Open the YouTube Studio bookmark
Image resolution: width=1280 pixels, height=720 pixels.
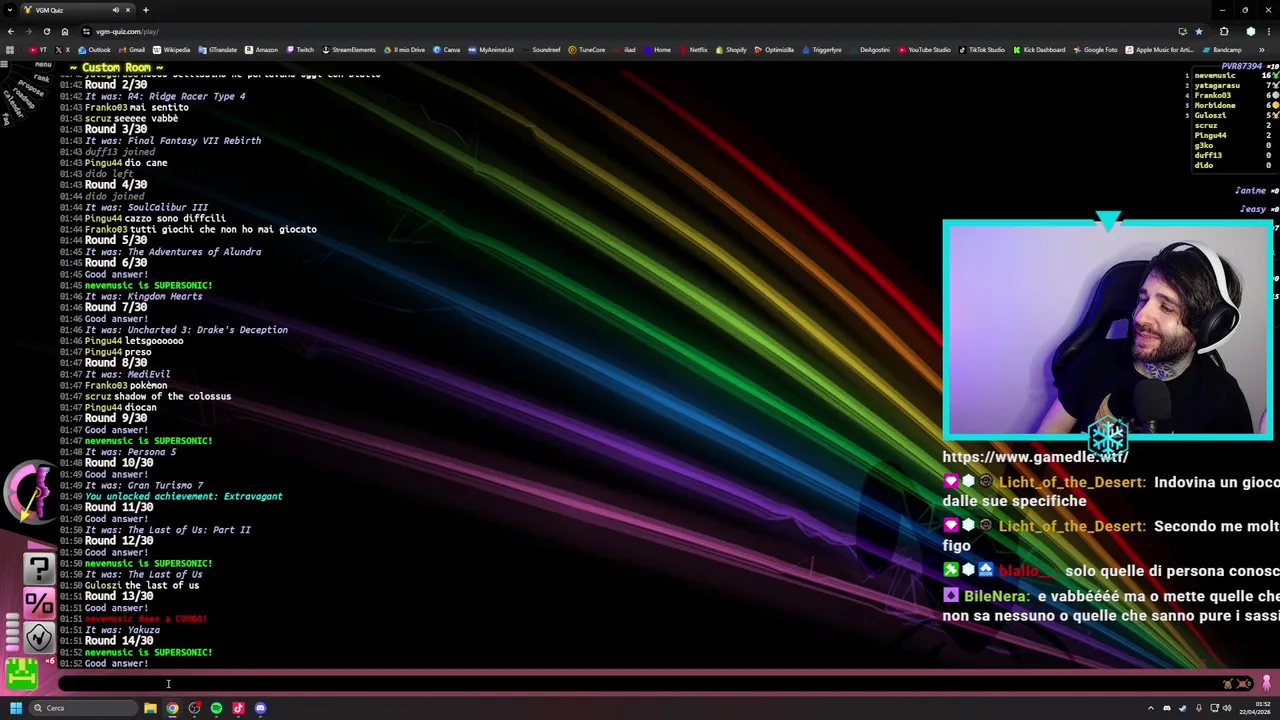[924, 50]
